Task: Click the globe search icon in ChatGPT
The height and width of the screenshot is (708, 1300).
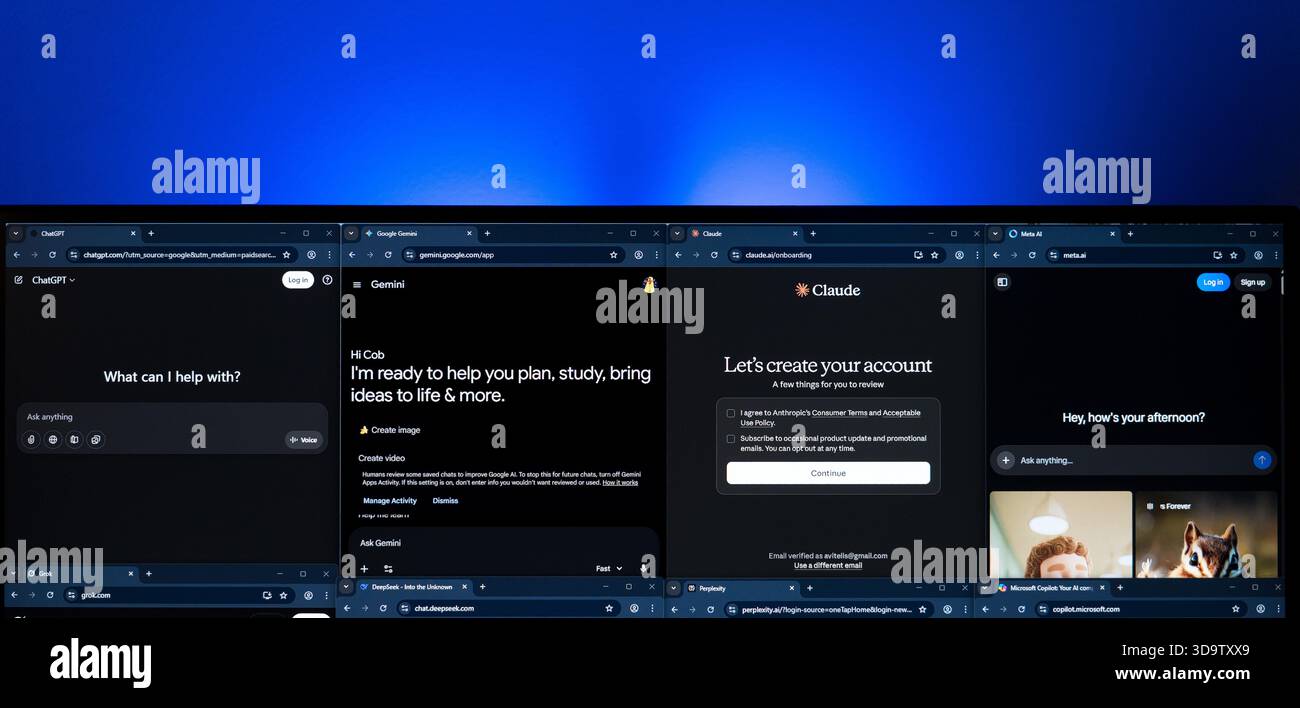Action: tap(53, 439)
